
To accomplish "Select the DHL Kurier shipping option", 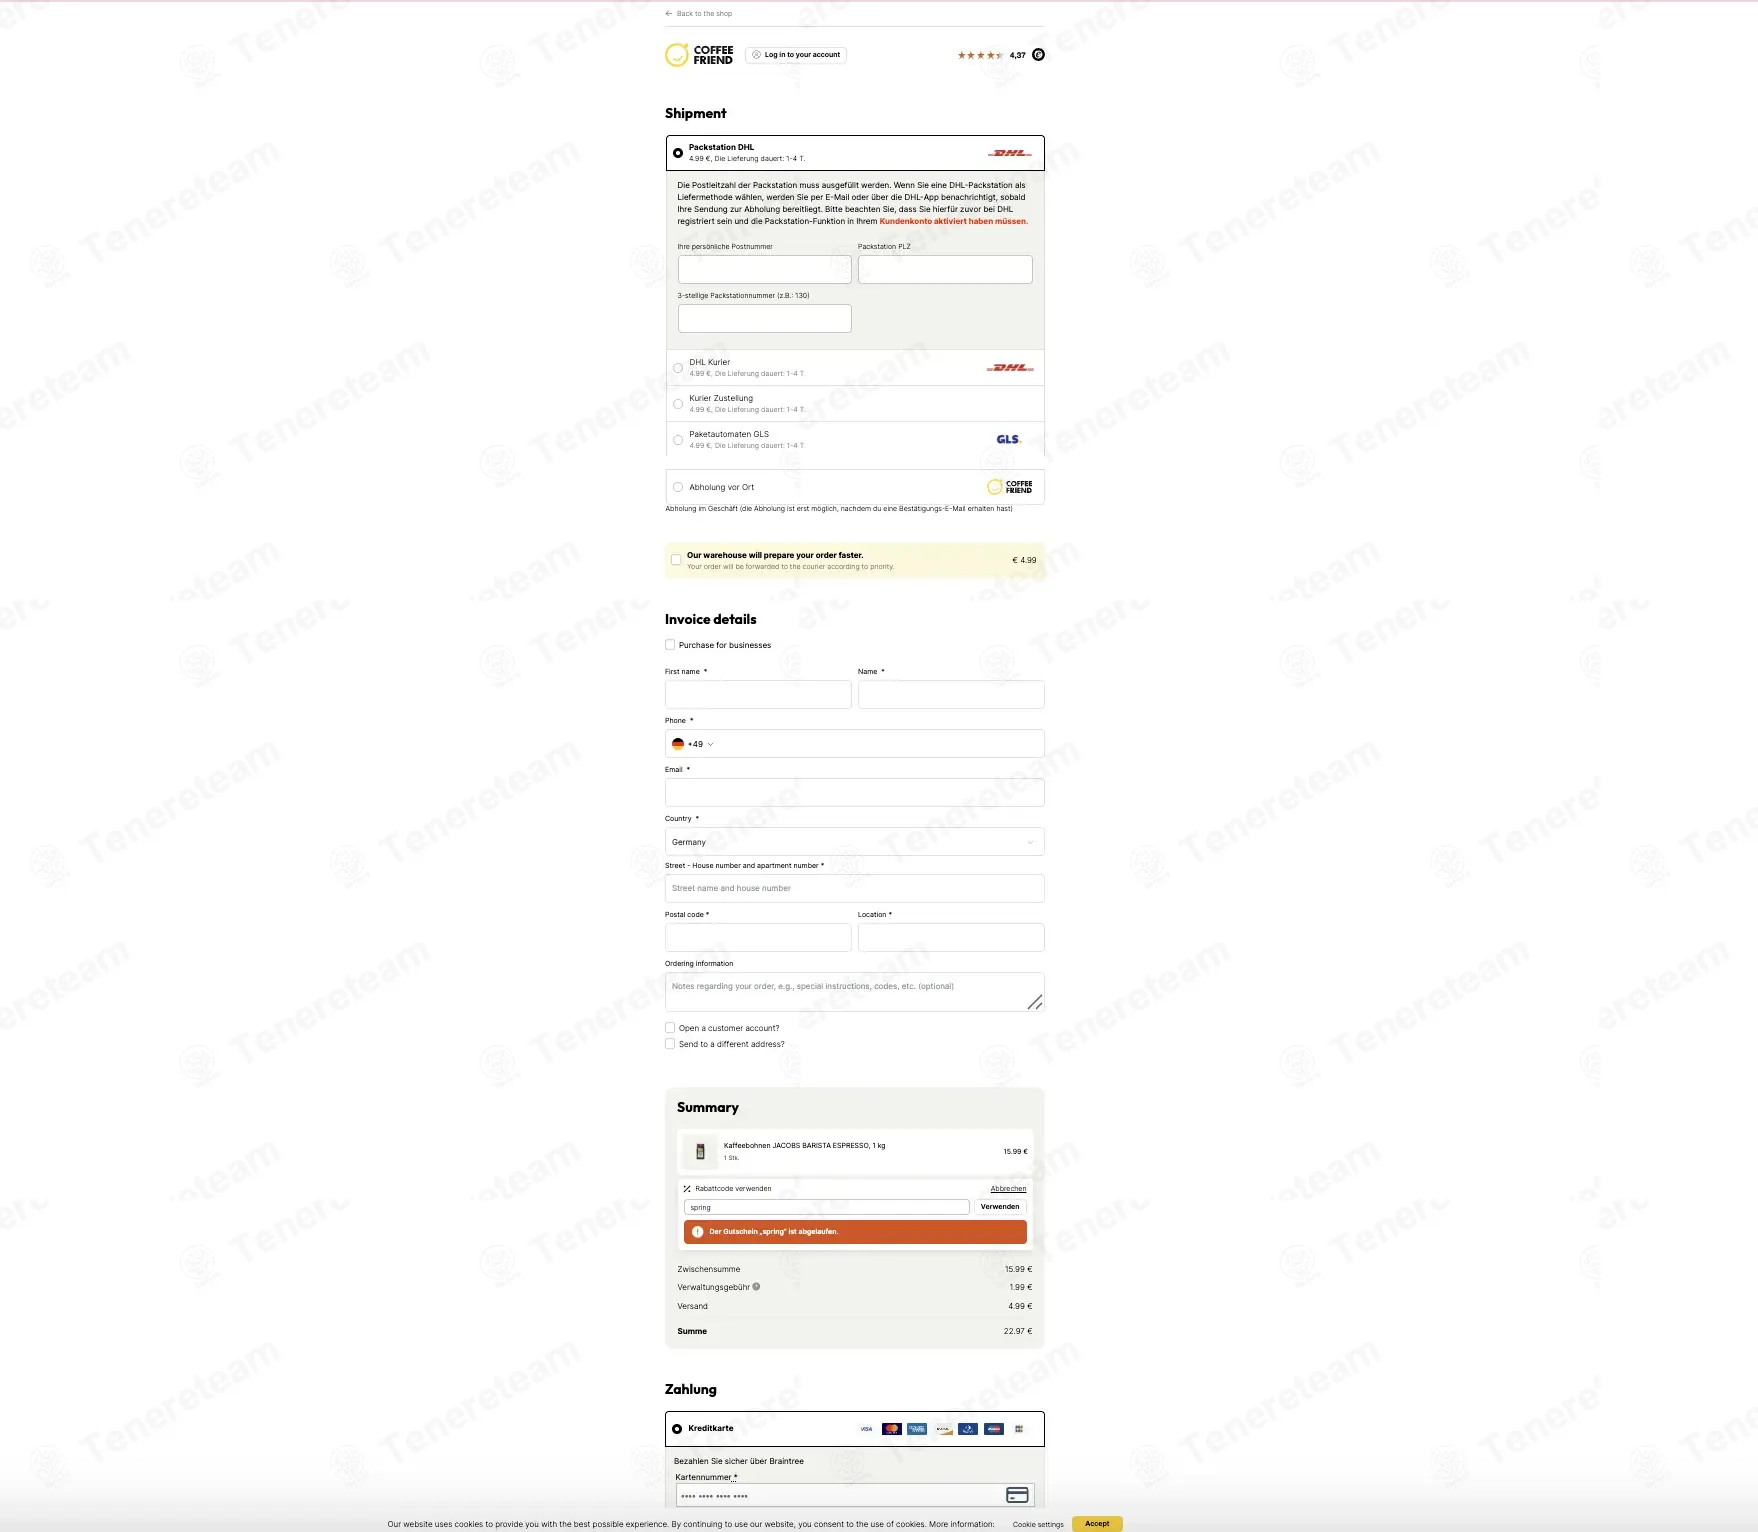I will tap(678, 368).
